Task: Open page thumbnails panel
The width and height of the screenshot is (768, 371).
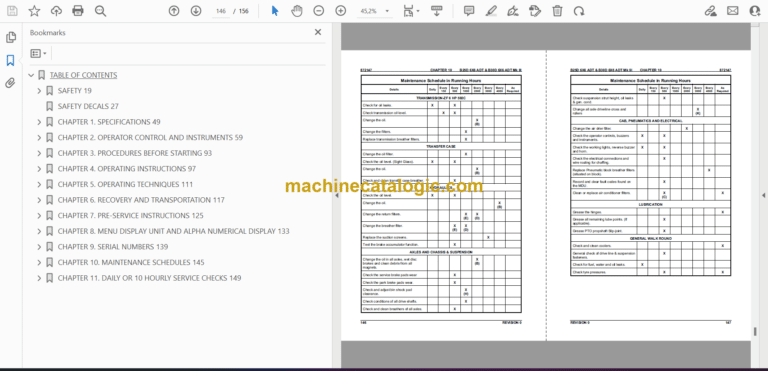Action: pos(11,37)
